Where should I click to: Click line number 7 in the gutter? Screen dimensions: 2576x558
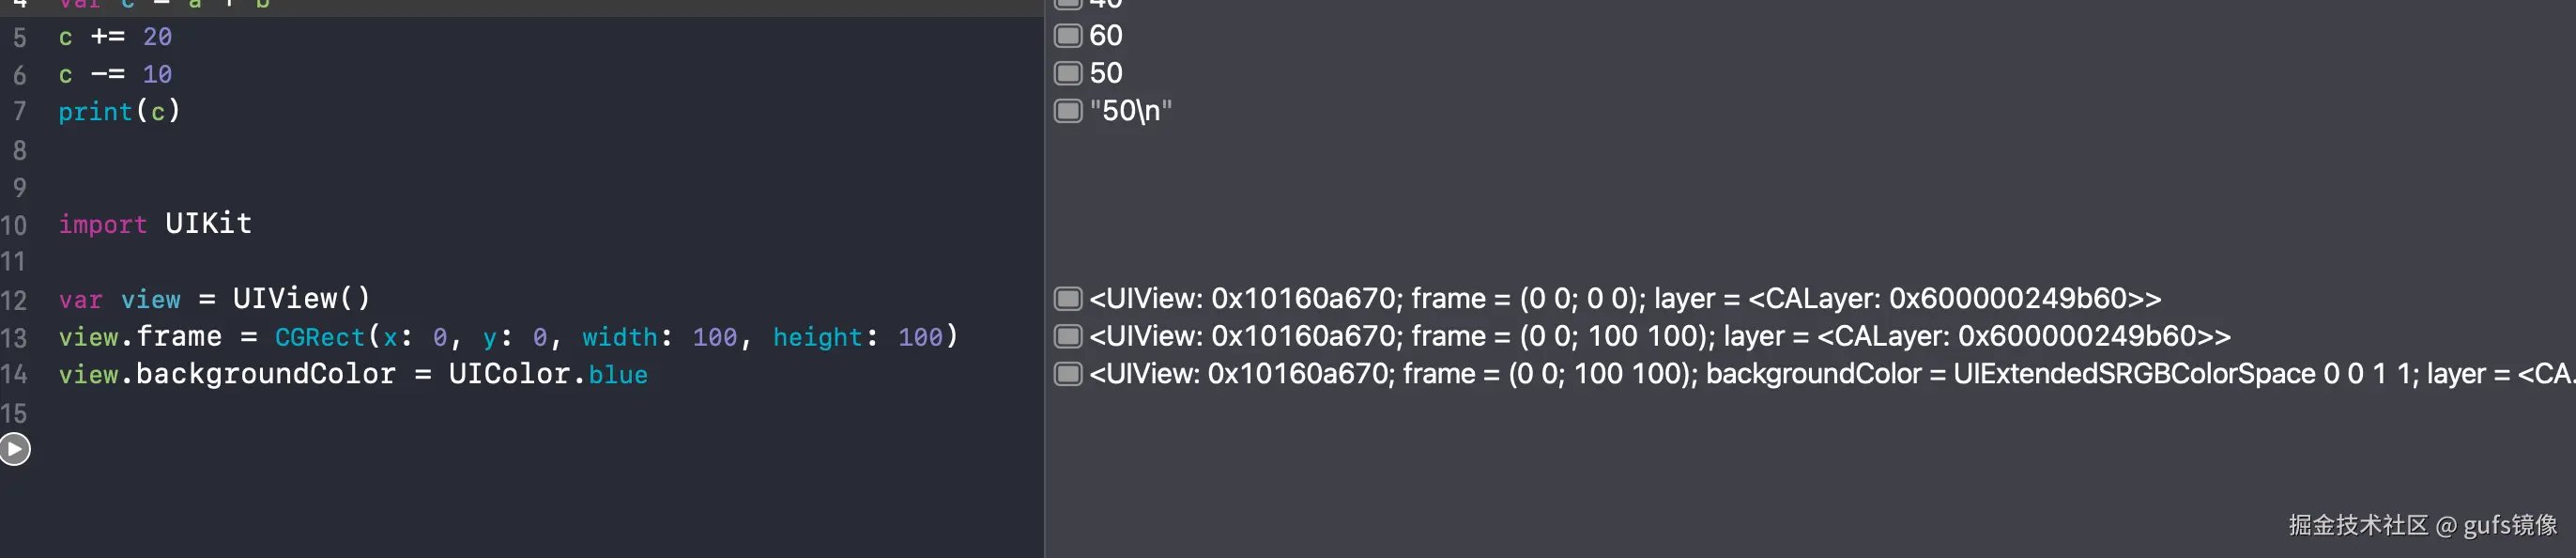(x=19, y=111)
